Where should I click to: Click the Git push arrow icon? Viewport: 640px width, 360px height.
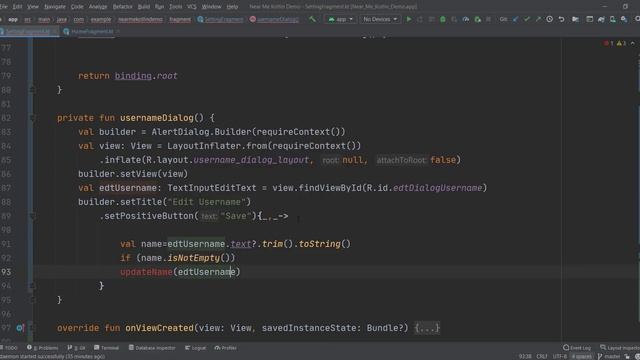pos(538,19)
